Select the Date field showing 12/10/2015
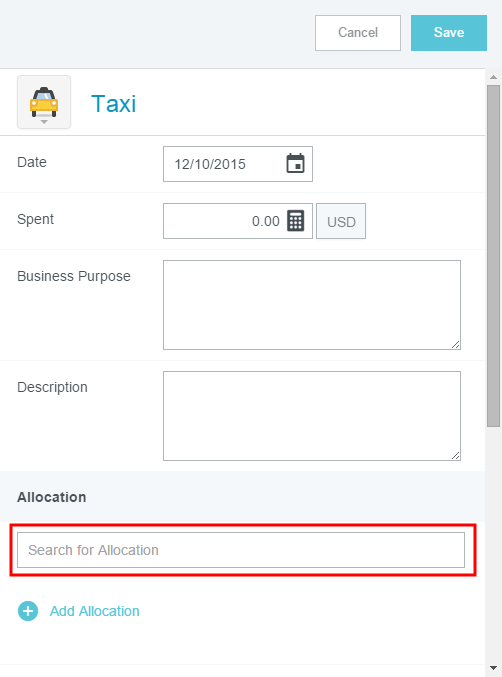Screen dimensions: 502x677 pos(238,164)
